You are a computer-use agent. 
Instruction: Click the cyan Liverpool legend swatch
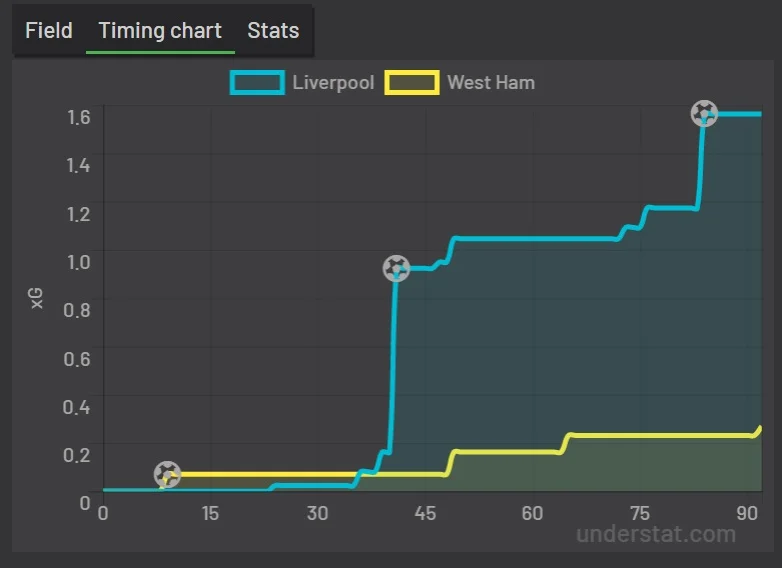coord(256,82)
